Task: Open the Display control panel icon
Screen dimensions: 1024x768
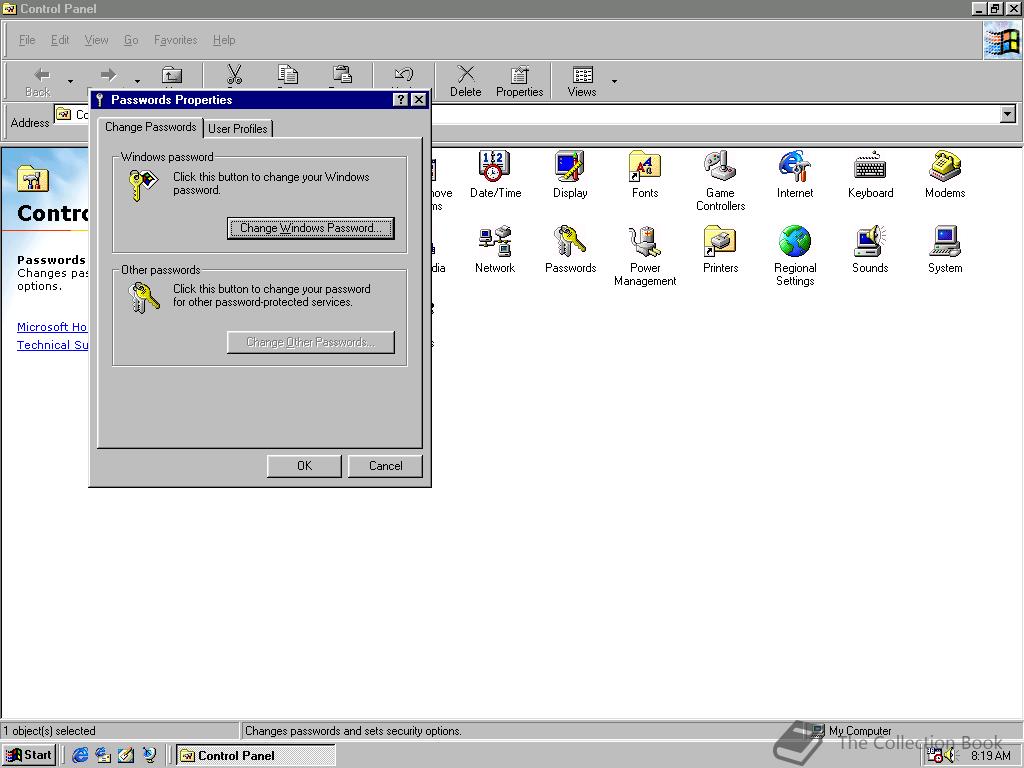Action: (570, 174)
